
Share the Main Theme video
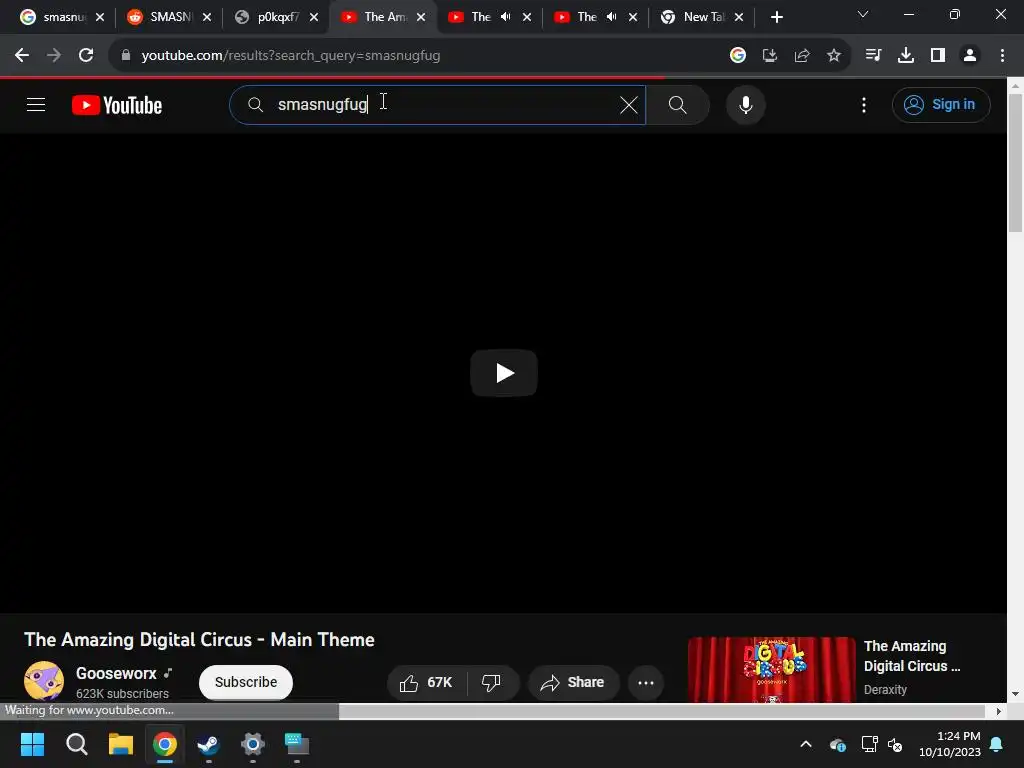[x=573, y=682]
